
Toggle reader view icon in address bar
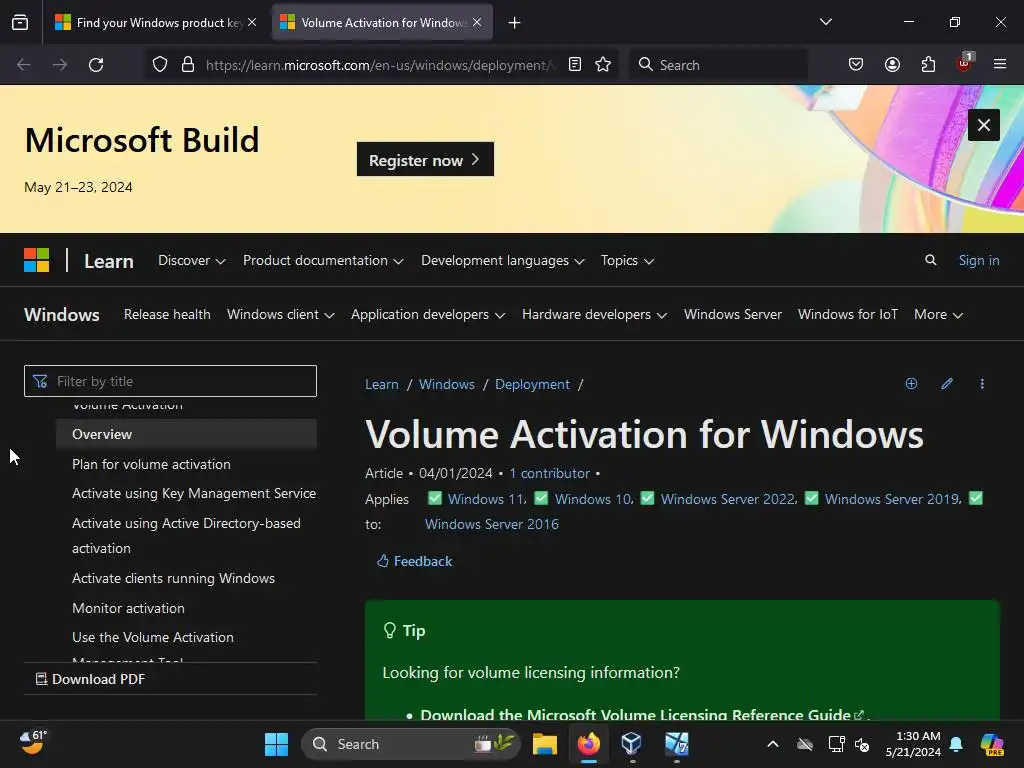coord(575,65)
